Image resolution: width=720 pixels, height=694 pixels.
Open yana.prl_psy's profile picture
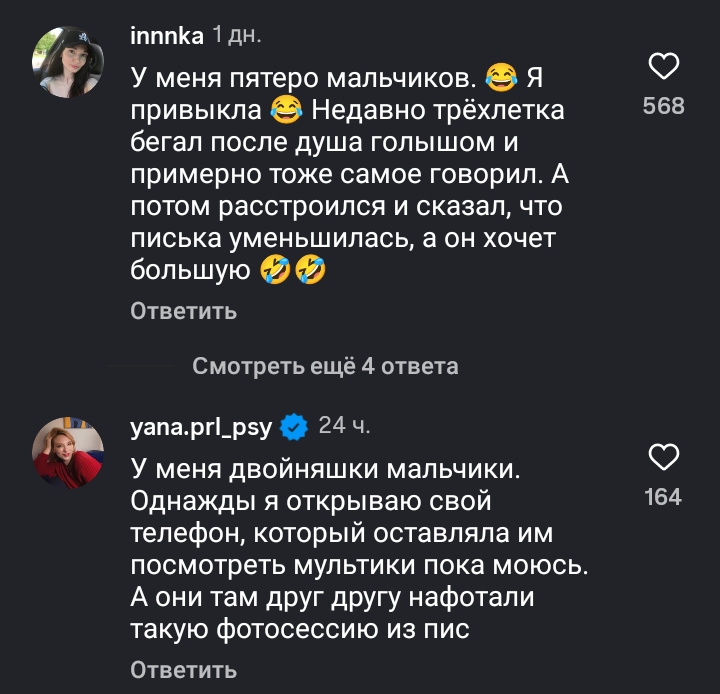(x=68, y=452)
